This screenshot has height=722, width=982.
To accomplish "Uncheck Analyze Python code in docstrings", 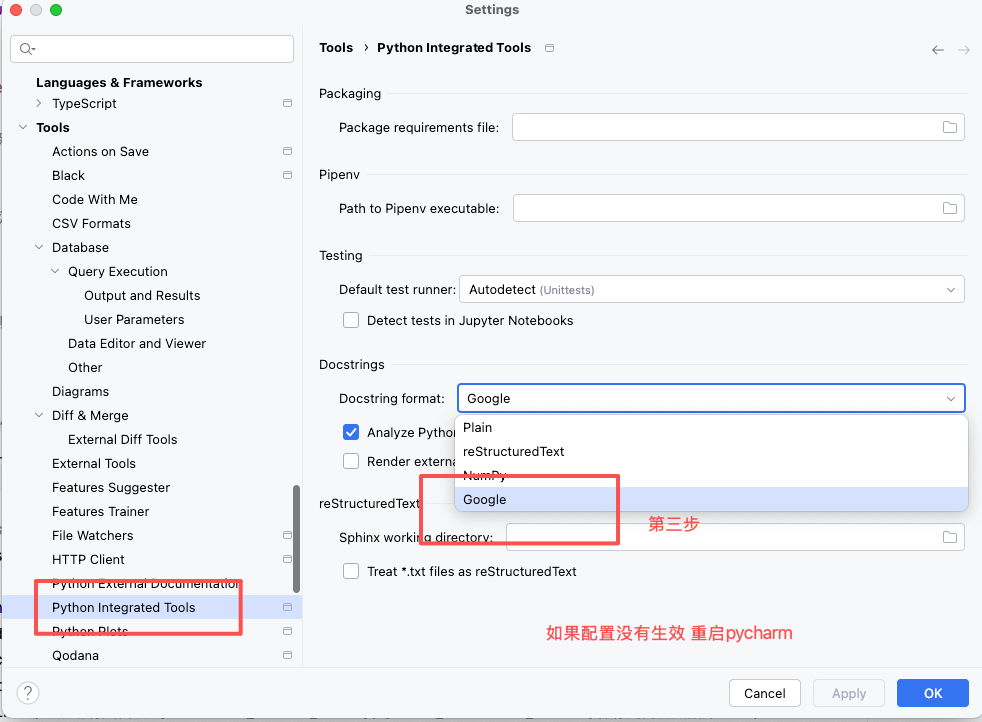I will [351, 432].
